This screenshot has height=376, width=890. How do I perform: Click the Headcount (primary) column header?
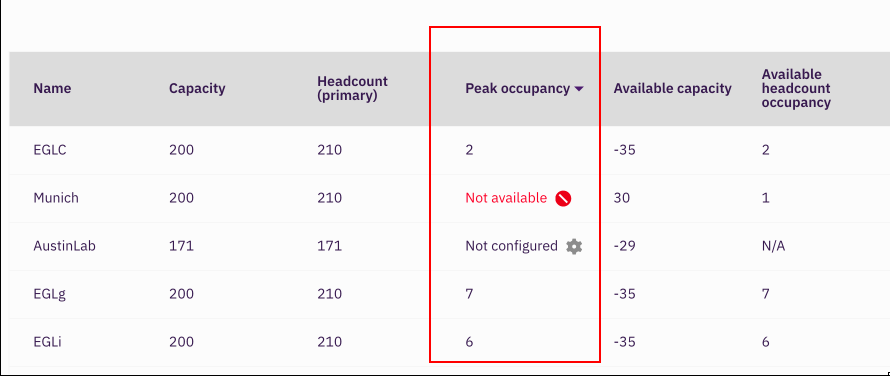click(x=352, y=89)
